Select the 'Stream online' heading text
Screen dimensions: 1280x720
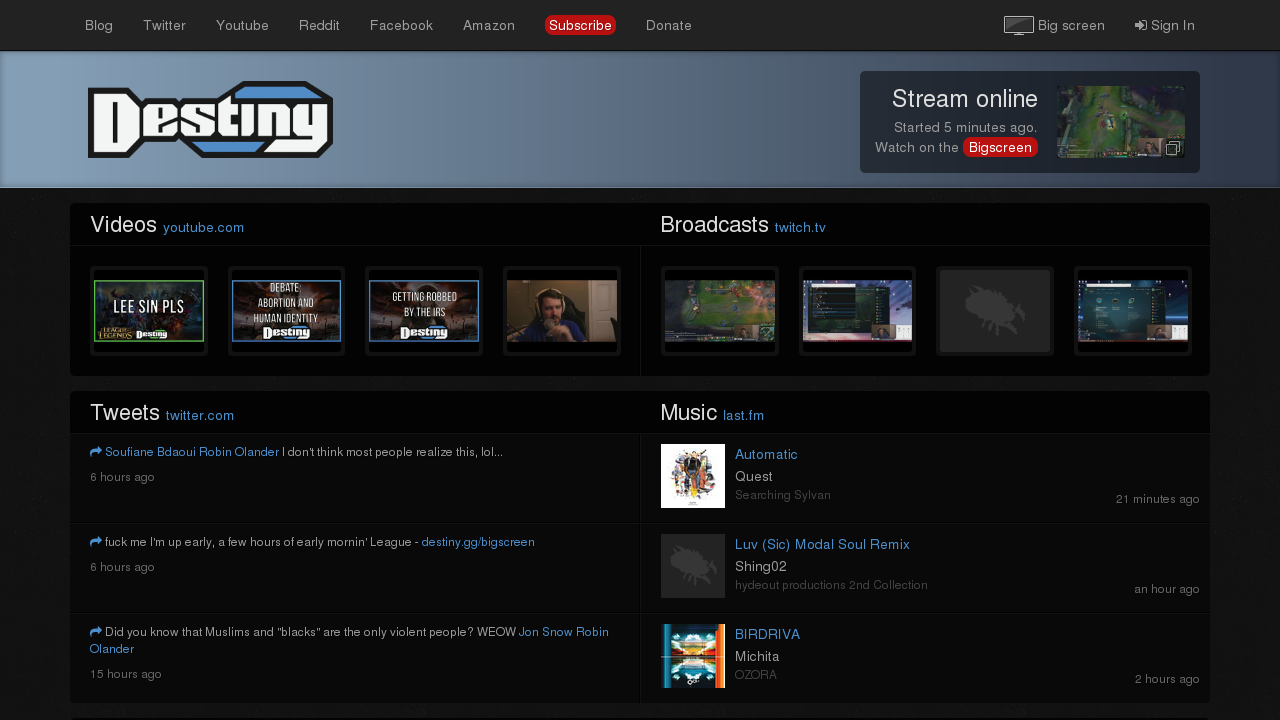(x=965, y=99)
